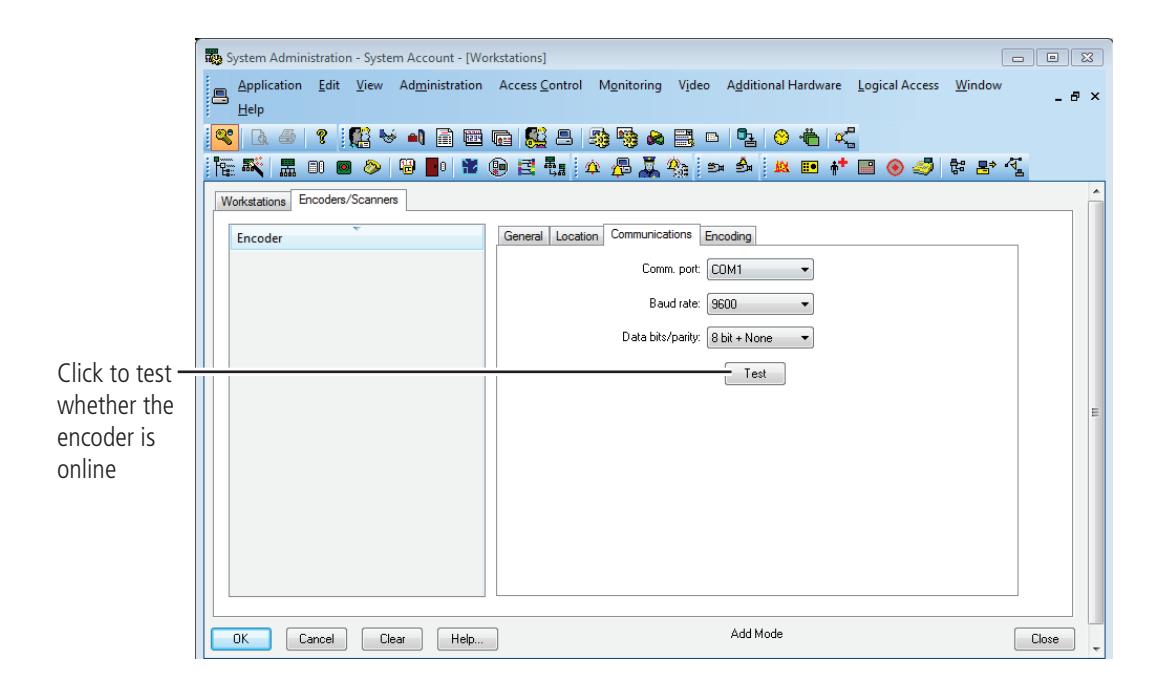Click the print preview toolbar icon
Viewport: 1164px width, 693px height.
click(259, 137)
